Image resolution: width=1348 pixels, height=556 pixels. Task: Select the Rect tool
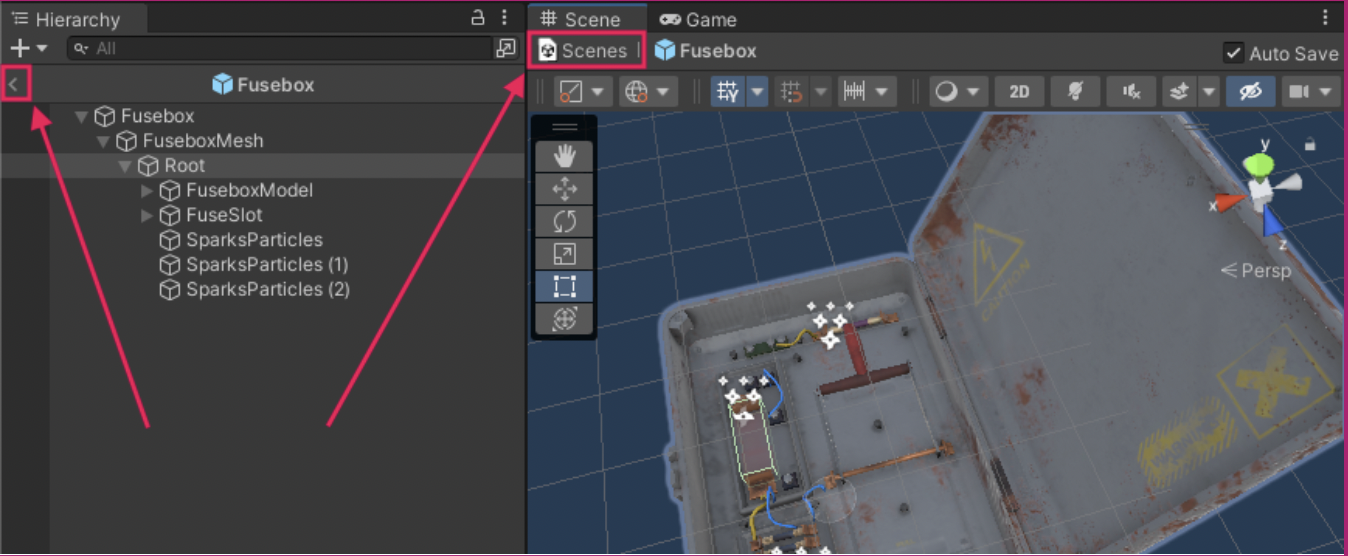pos(565,286)
